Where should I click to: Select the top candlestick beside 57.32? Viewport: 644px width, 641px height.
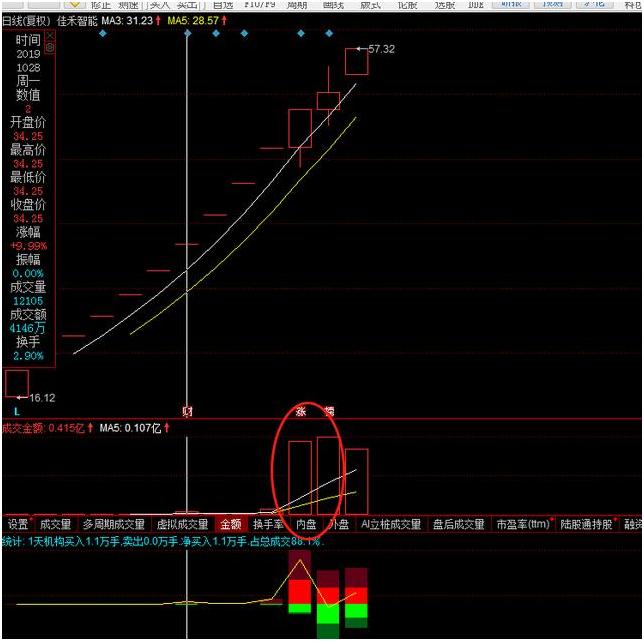pos(356,62)
